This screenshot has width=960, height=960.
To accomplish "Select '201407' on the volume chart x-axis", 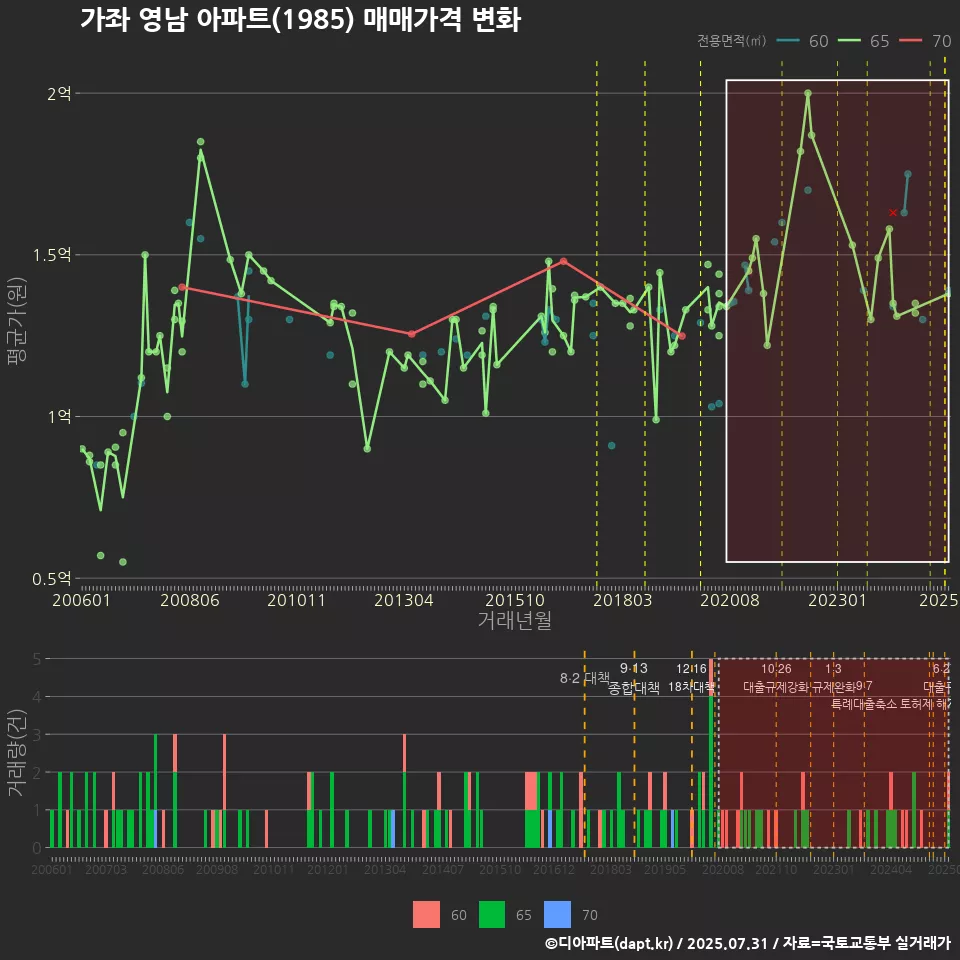I will 443,869.
